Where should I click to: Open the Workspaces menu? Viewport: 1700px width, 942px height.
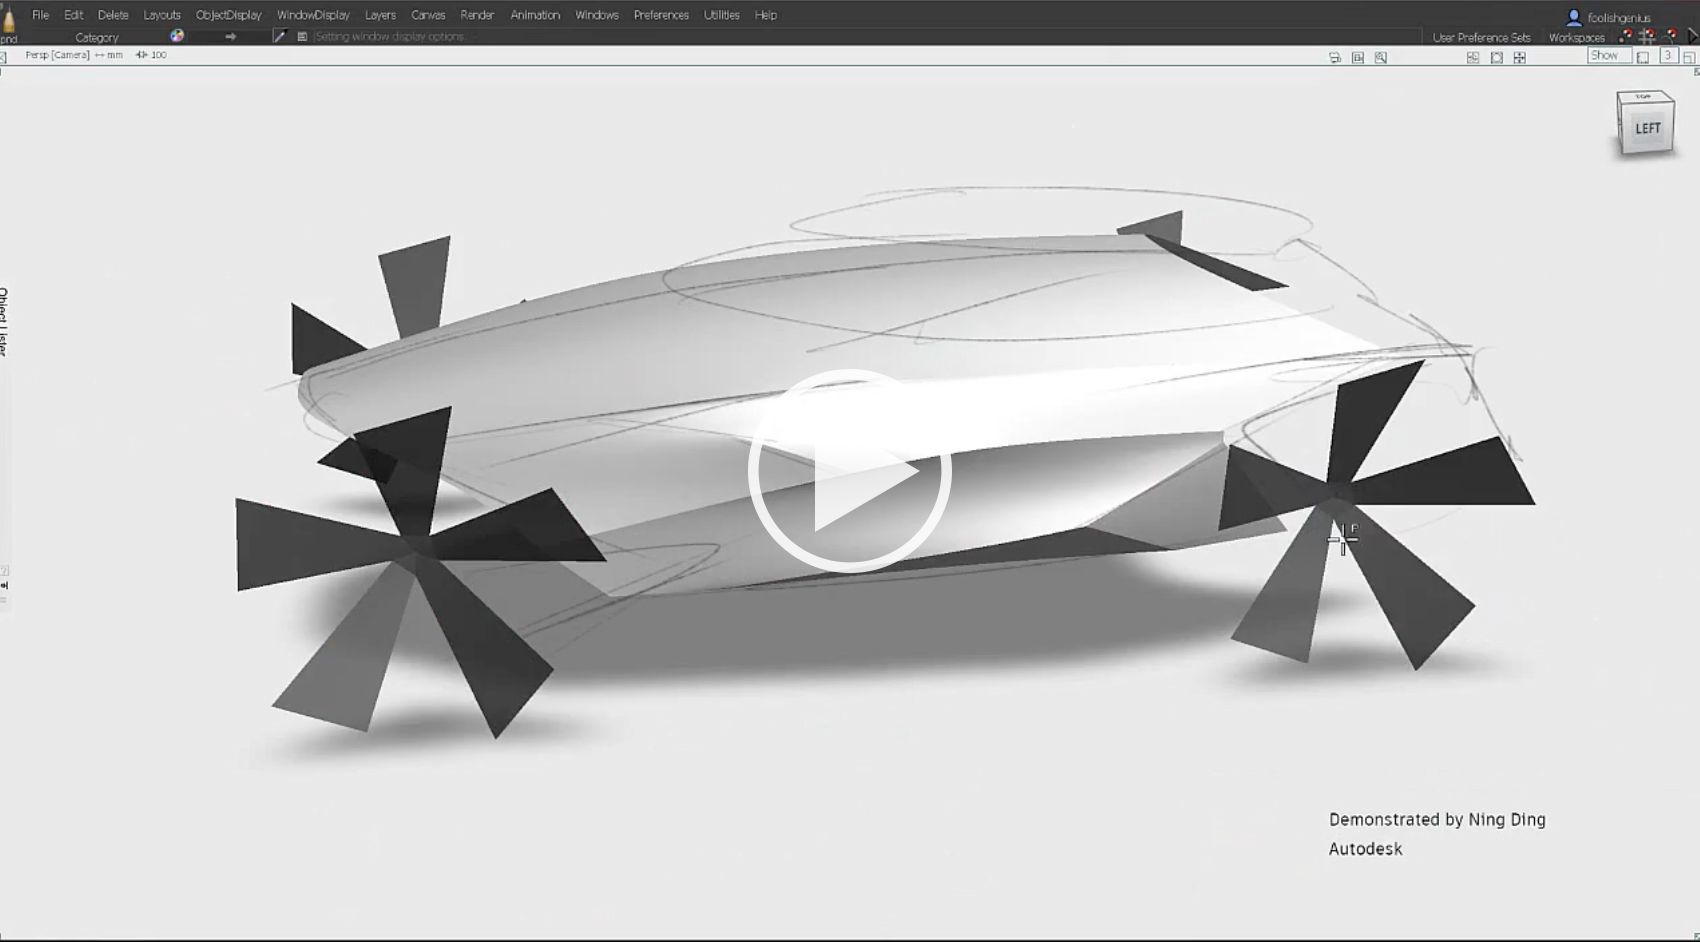click(x=1576, y=38)
